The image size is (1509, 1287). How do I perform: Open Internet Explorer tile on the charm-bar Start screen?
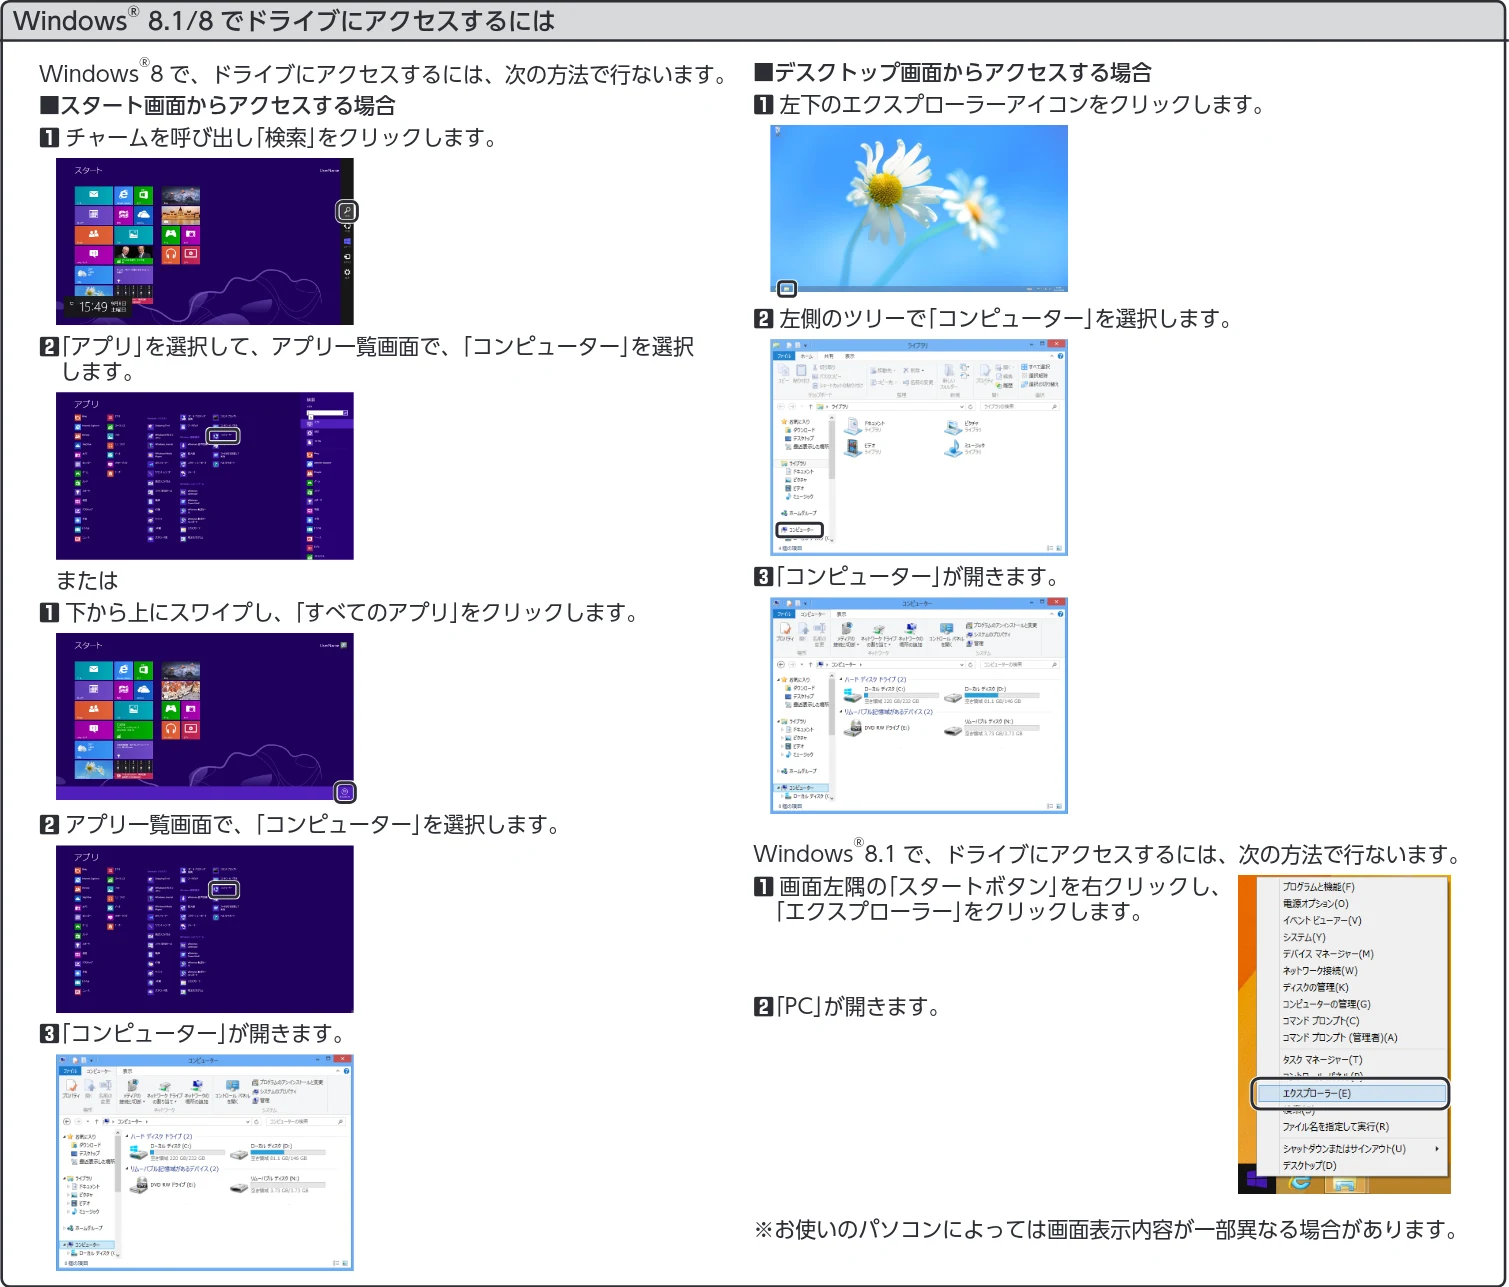coord(123,195)
